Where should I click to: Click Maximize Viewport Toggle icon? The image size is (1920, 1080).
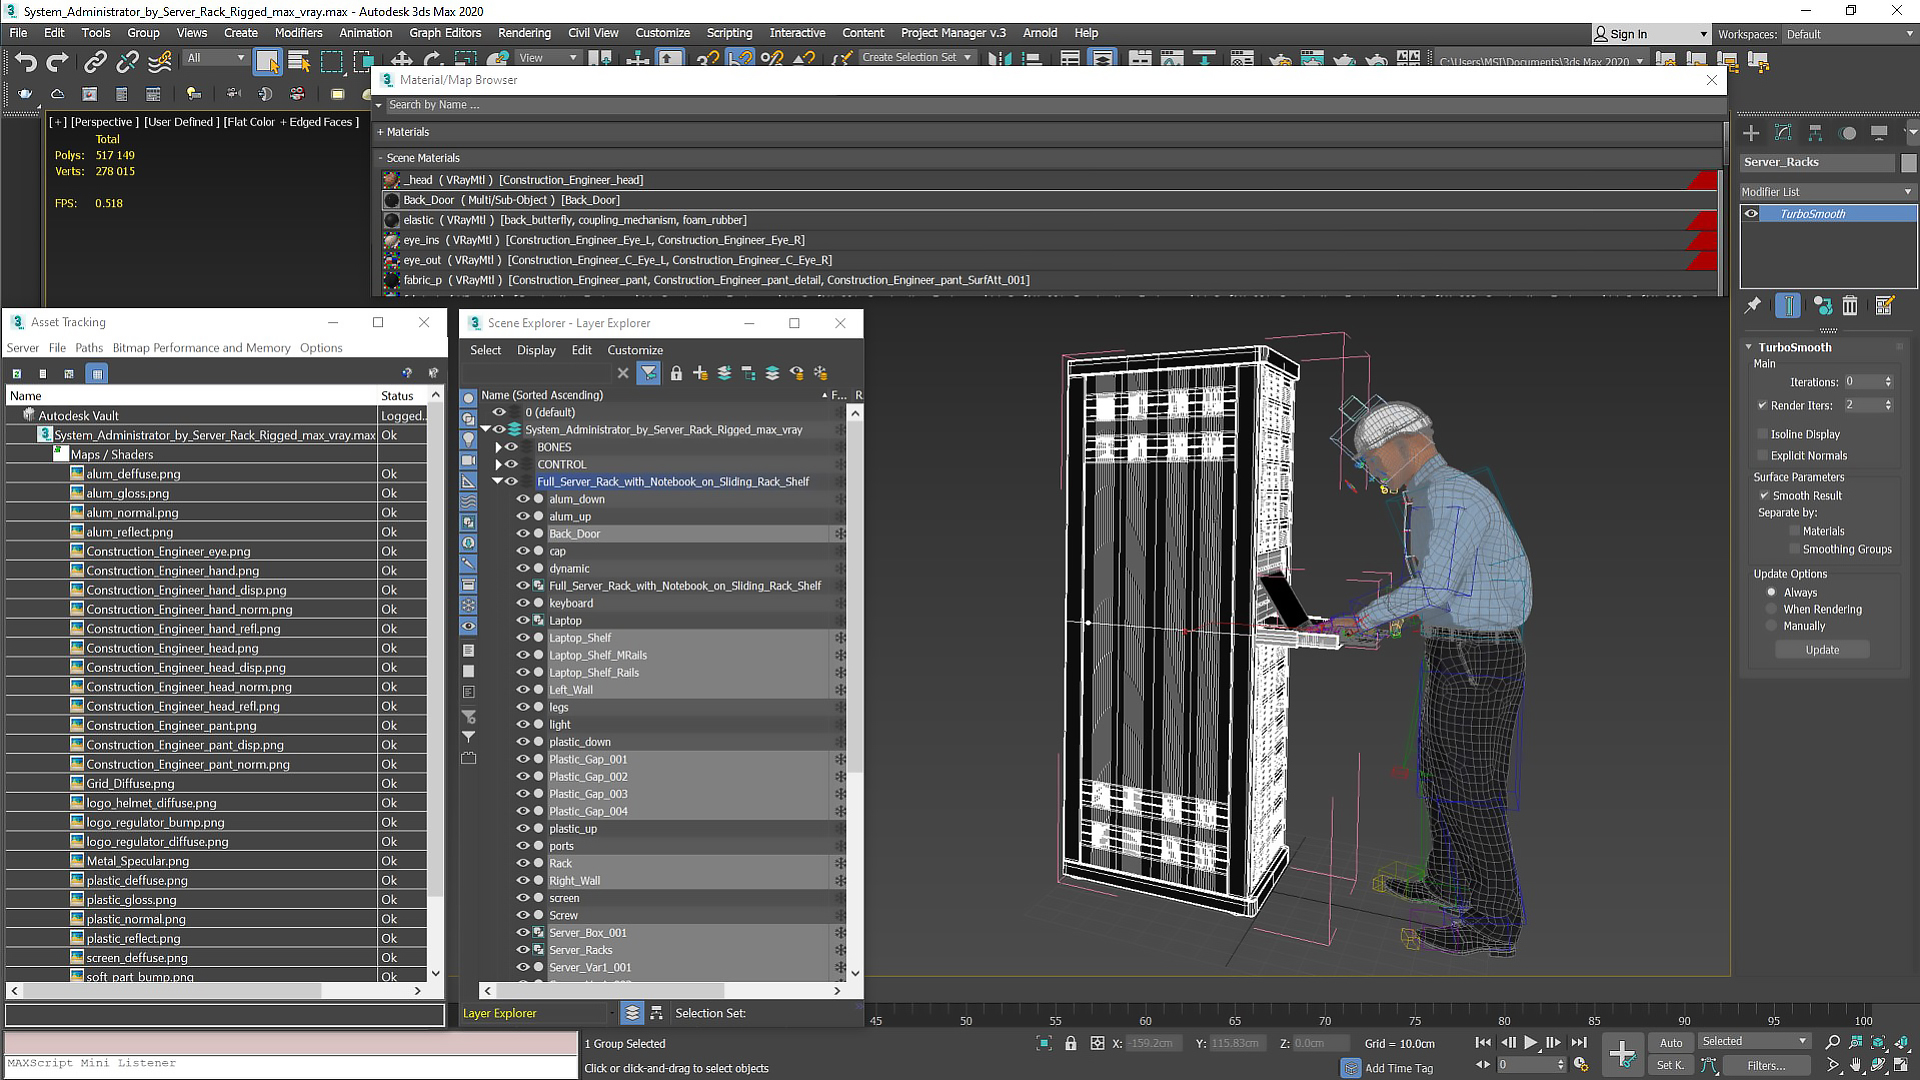[x=1903, y=1066]
